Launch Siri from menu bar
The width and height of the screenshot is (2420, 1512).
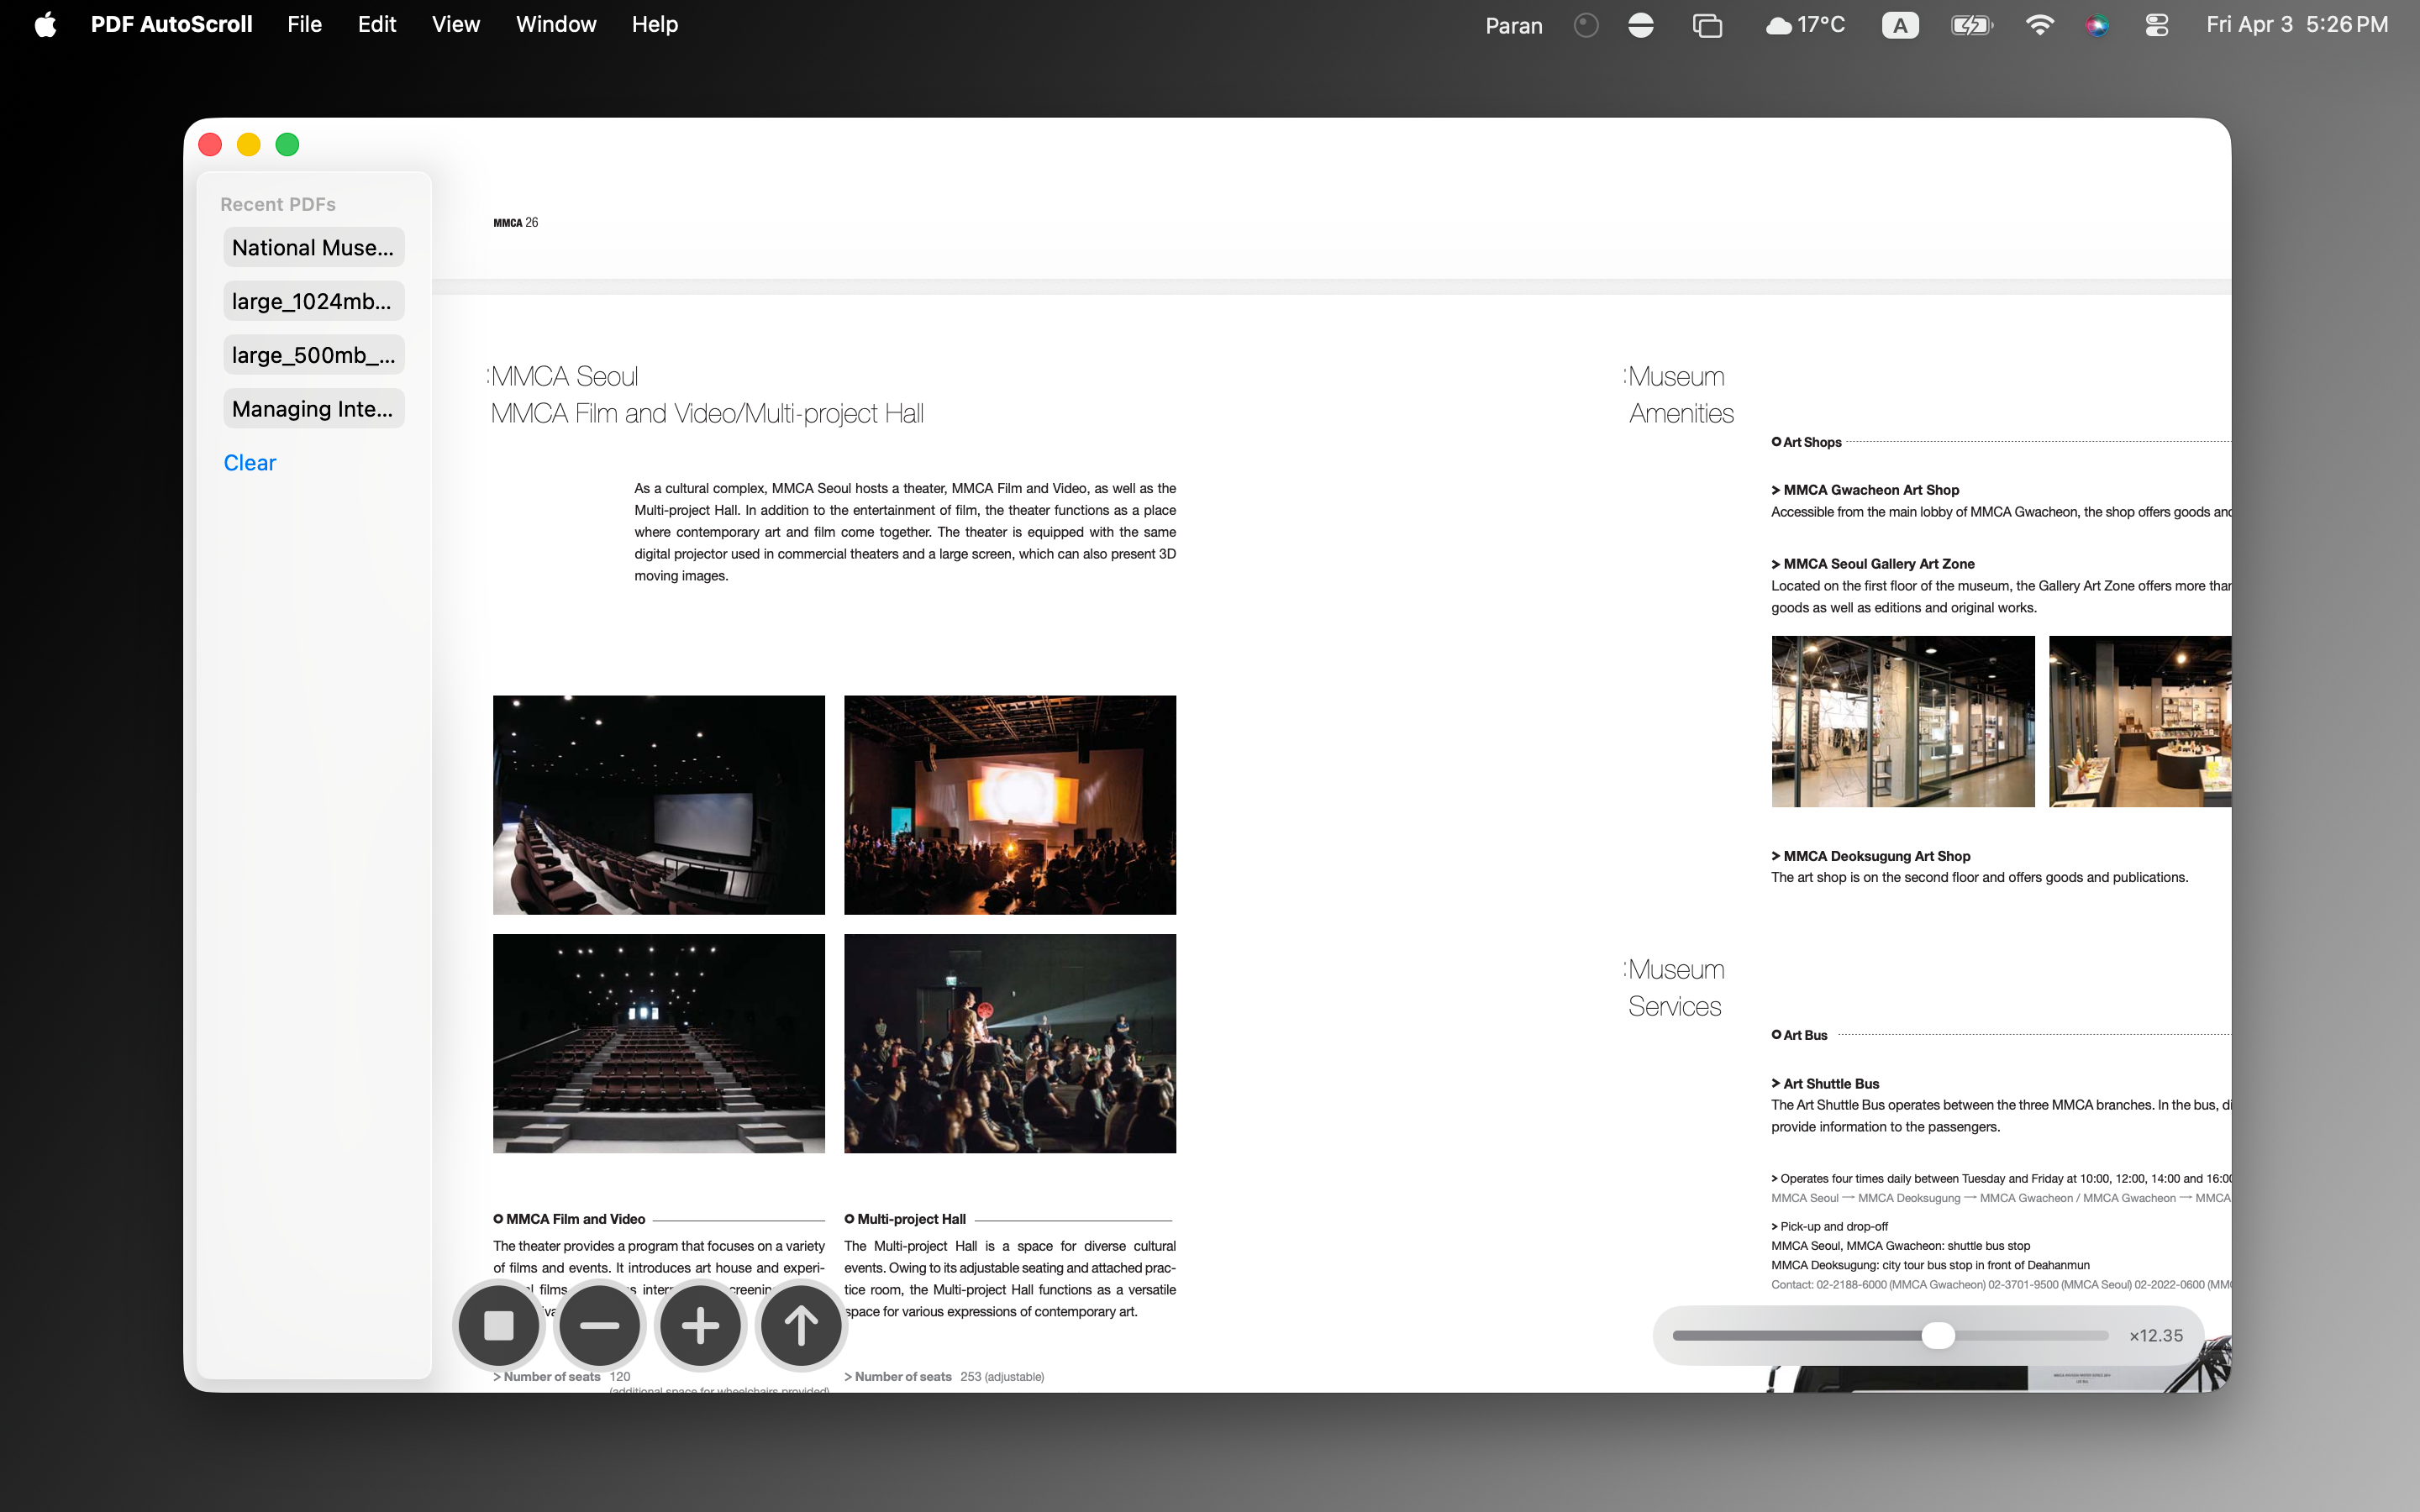(x=2097, y=25)
